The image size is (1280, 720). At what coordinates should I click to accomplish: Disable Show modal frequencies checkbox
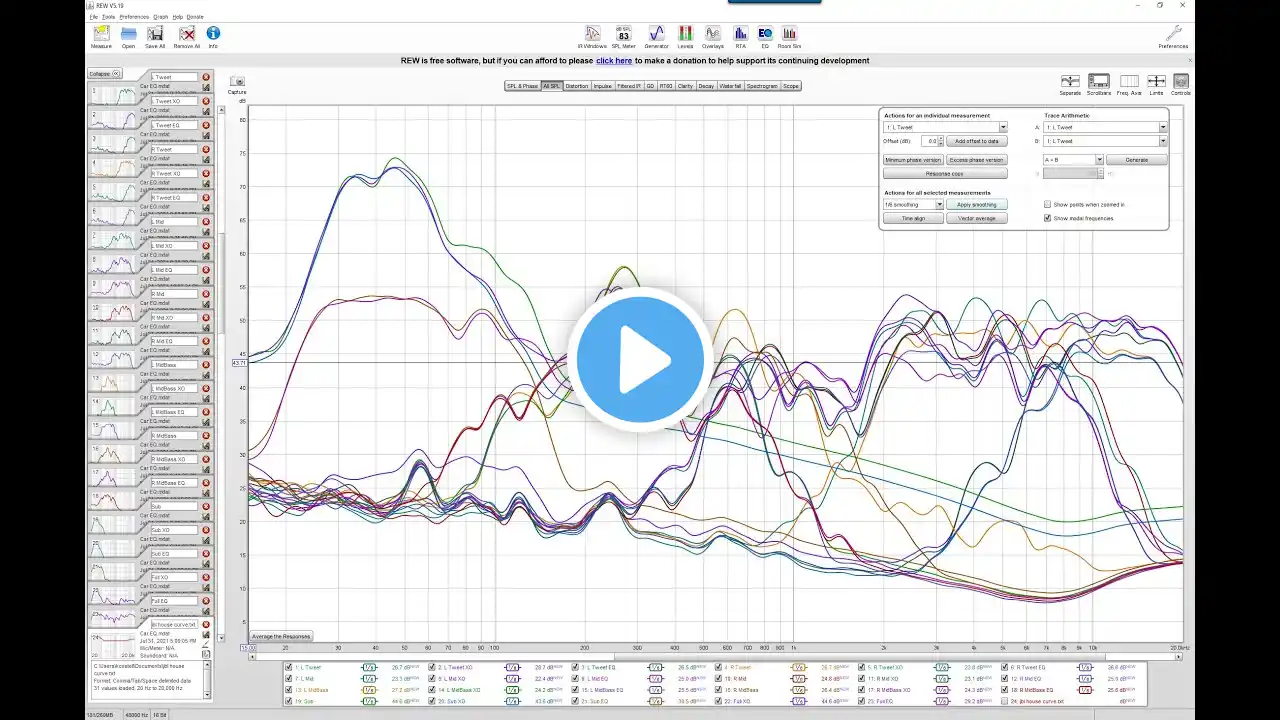coord(1047,218)
